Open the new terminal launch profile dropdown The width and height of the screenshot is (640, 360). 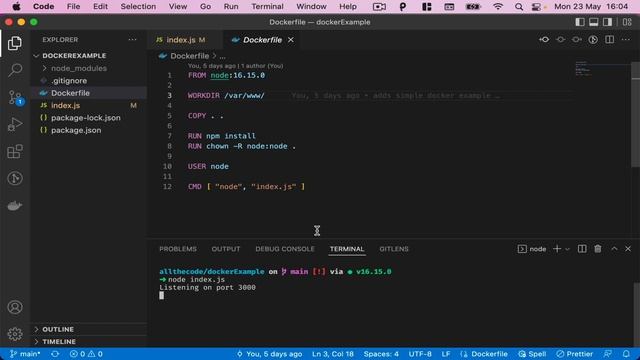pos(567,249)
